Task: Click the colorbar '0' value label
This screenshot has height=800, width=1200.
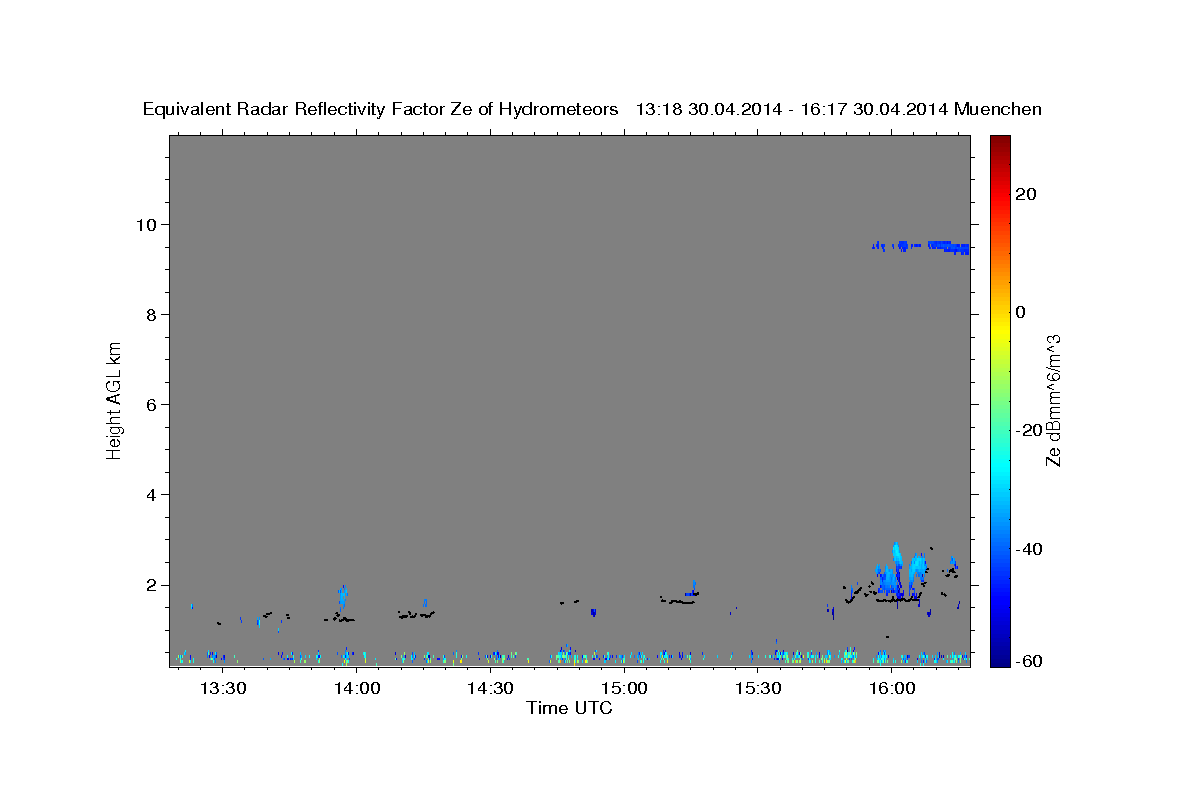Action: click(1020, 312)
